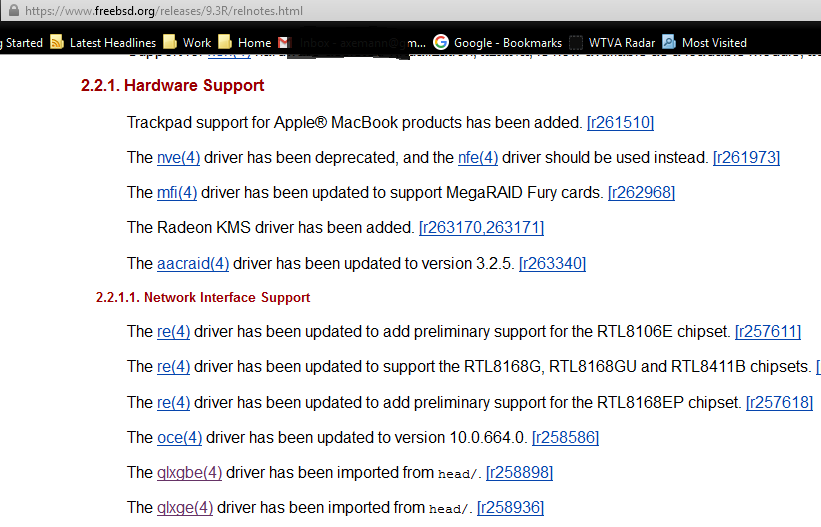Image resolution: width=821 pixels, height=527 pixels.
Task: Open the Work bookmarks folder icon
Action: 170,42
